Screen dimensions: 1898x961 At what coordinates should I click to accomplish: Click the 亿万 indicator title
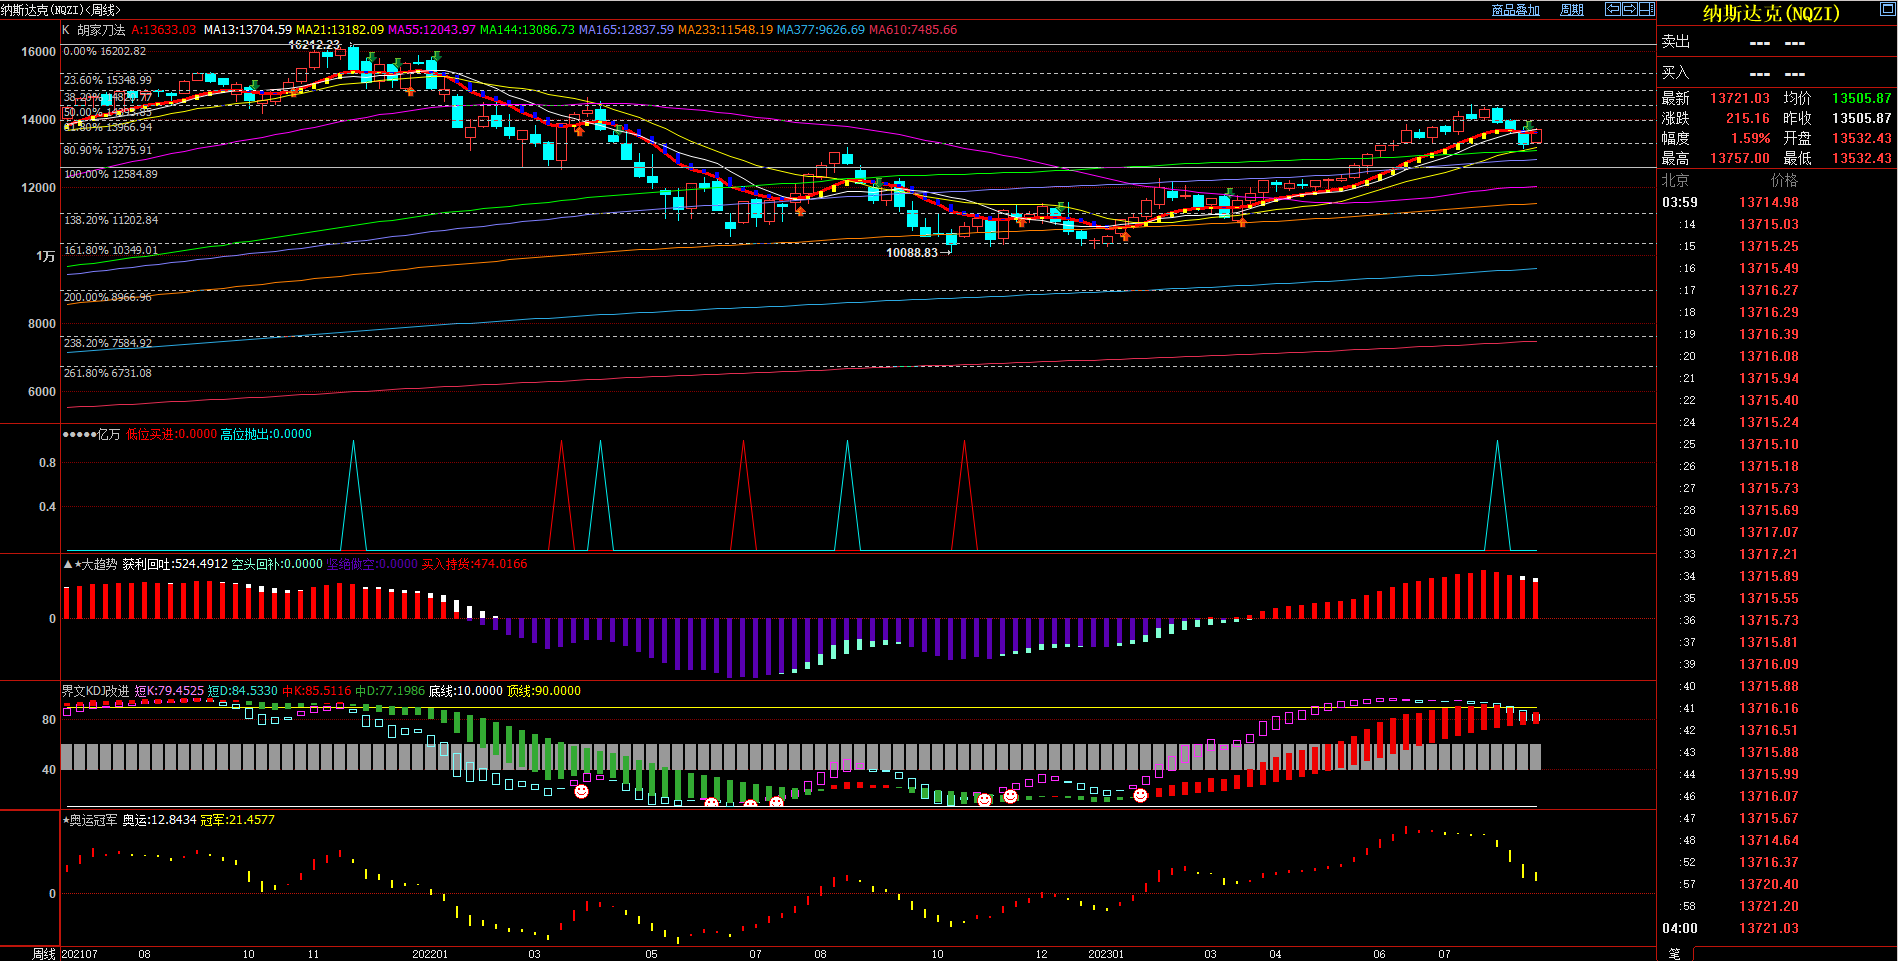pyautogui.click(x=108, y=434)
